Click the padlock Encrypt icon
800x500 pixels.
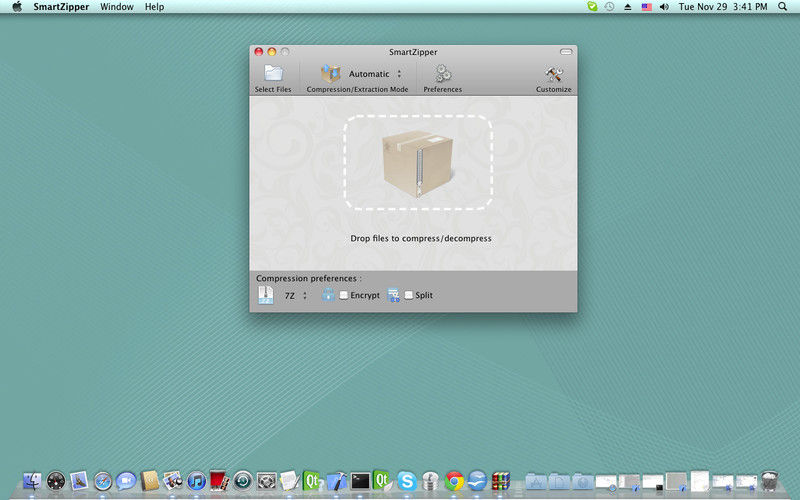coord(328,294)
